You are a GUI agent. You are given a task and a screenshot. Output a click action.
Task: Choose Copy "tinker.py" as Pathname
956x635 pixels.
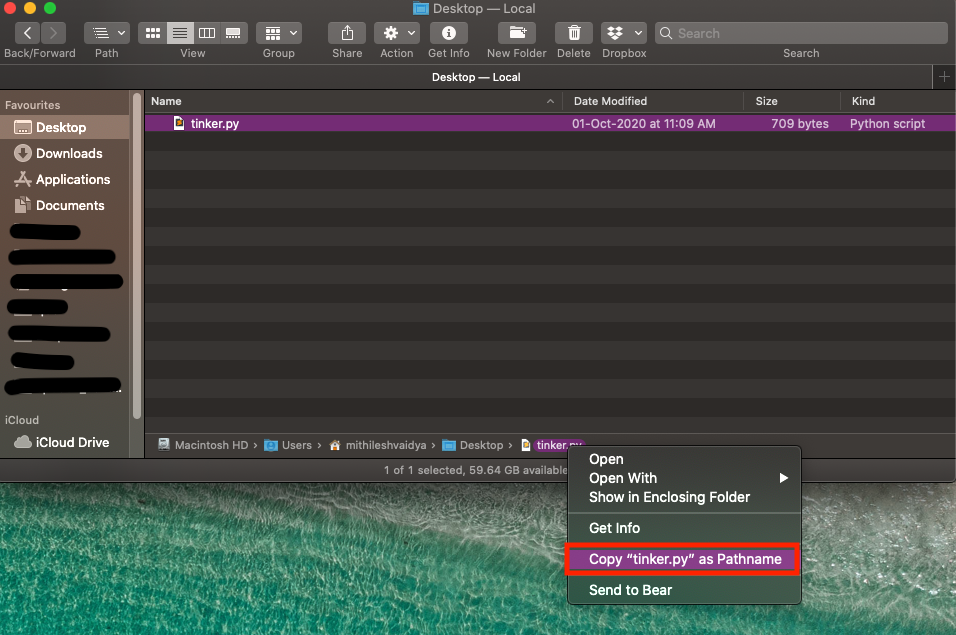coord(684,559)
